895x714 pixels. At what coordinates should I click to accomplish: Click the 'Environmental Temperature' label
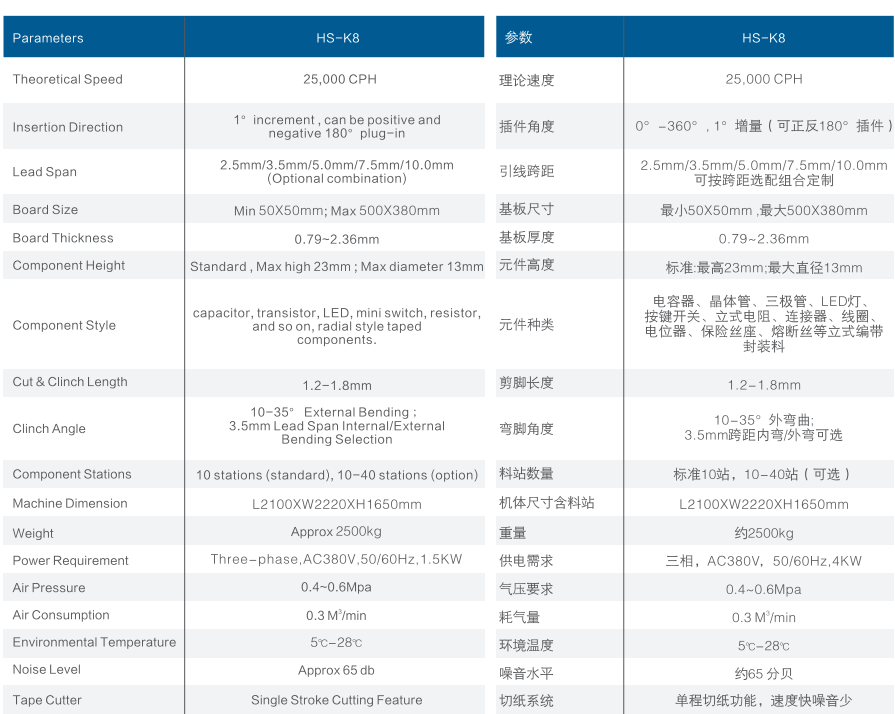tap(94, 643)
